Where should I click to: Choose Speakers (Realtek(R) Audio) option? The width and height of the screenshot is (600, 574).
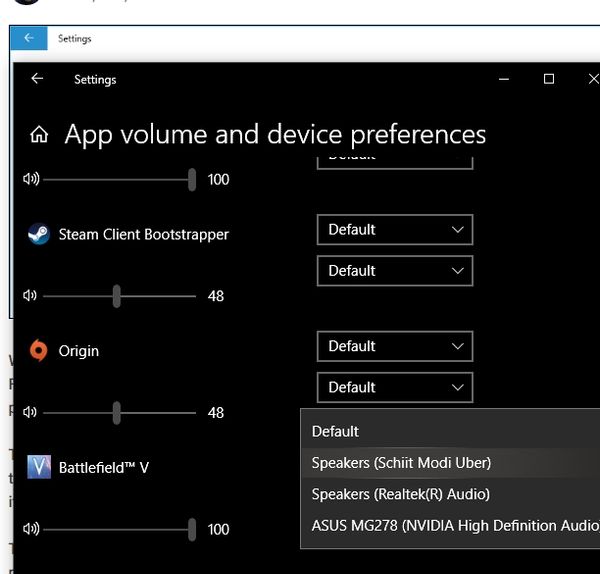(400, 494)
